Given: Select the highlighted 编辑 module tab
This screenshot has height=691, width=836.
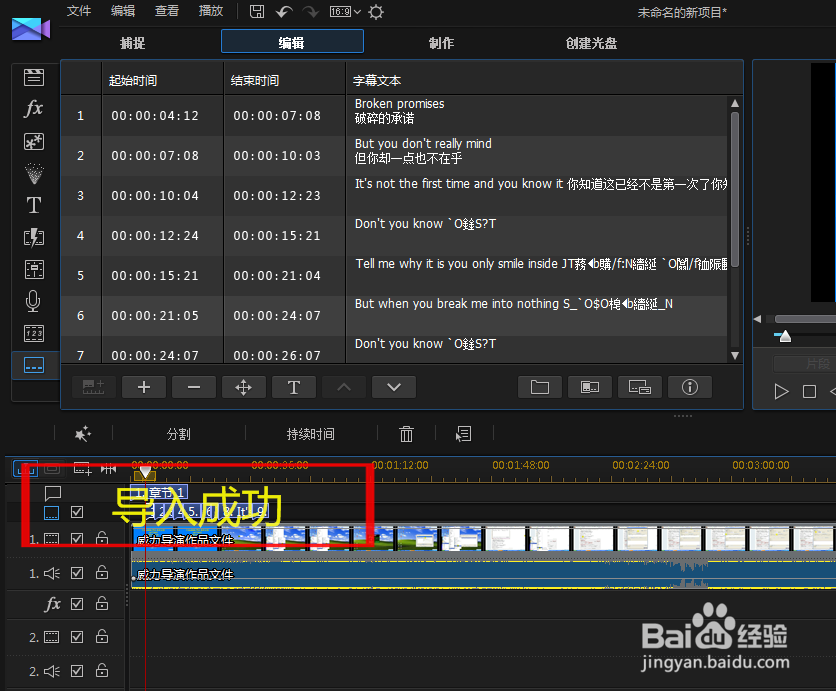Looking at the screenshot, I should tap(292, 42).
